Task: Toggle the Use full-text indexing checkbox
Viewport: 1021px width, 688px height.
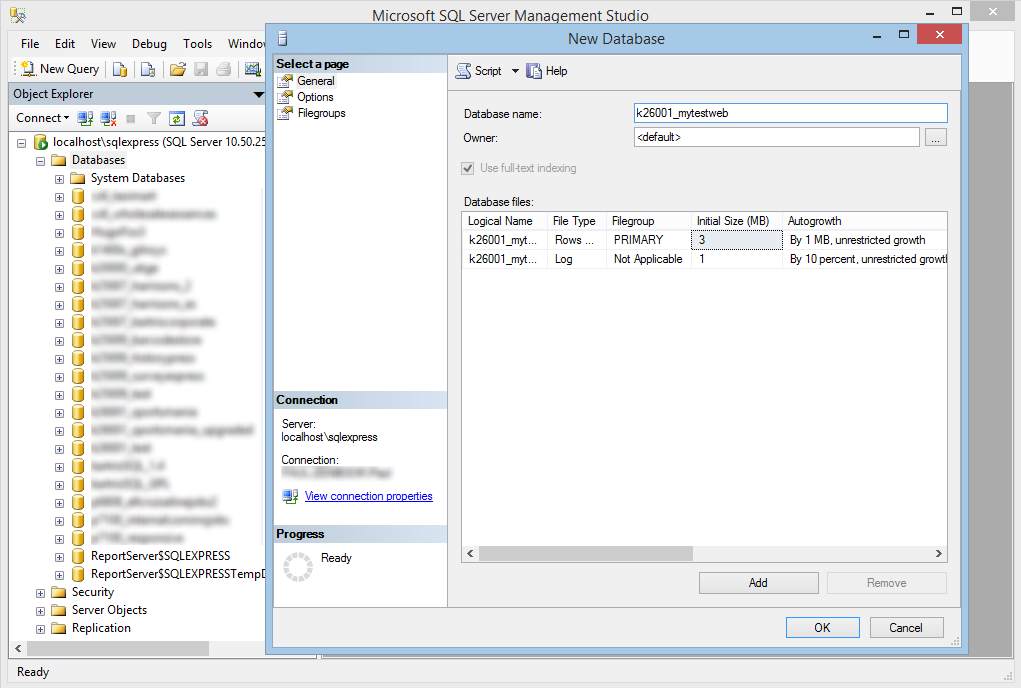Action: [467, 168]
